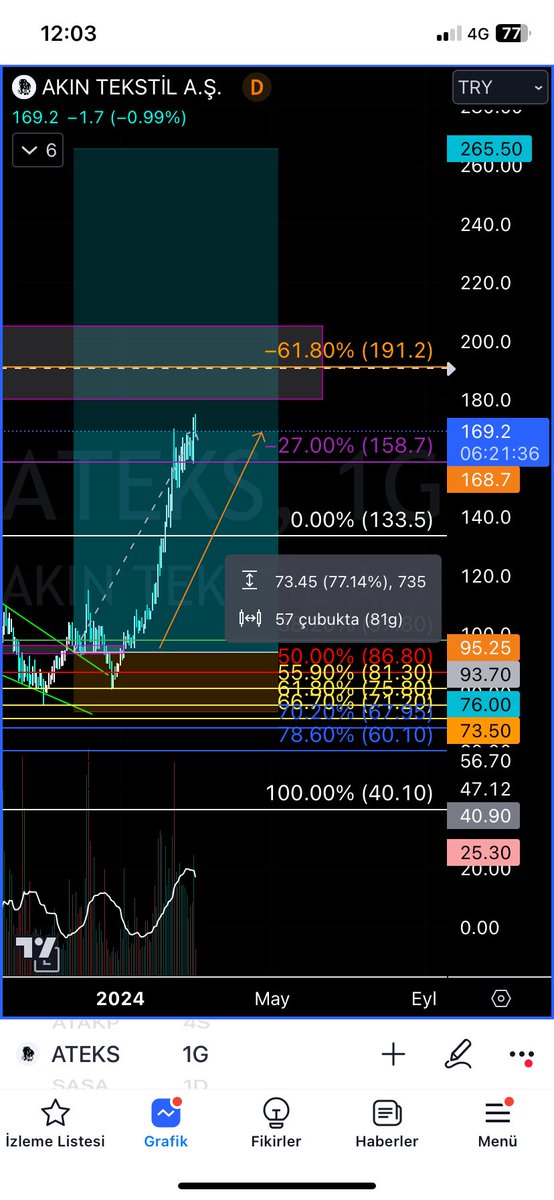The height and width of the screenshot is (1200, 554).
Task: Select the 100.00% (40.10) Fibonacci level
Action: (x=349, y=793)
